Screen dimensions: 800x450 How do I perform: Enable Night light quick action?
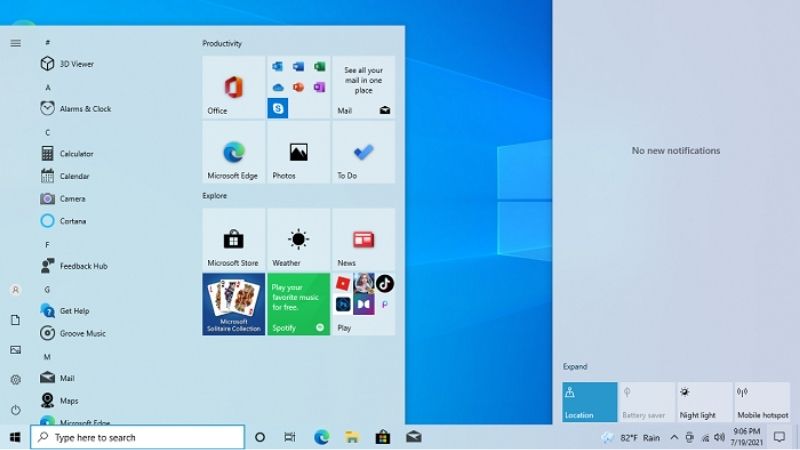(x=704, y=402)
